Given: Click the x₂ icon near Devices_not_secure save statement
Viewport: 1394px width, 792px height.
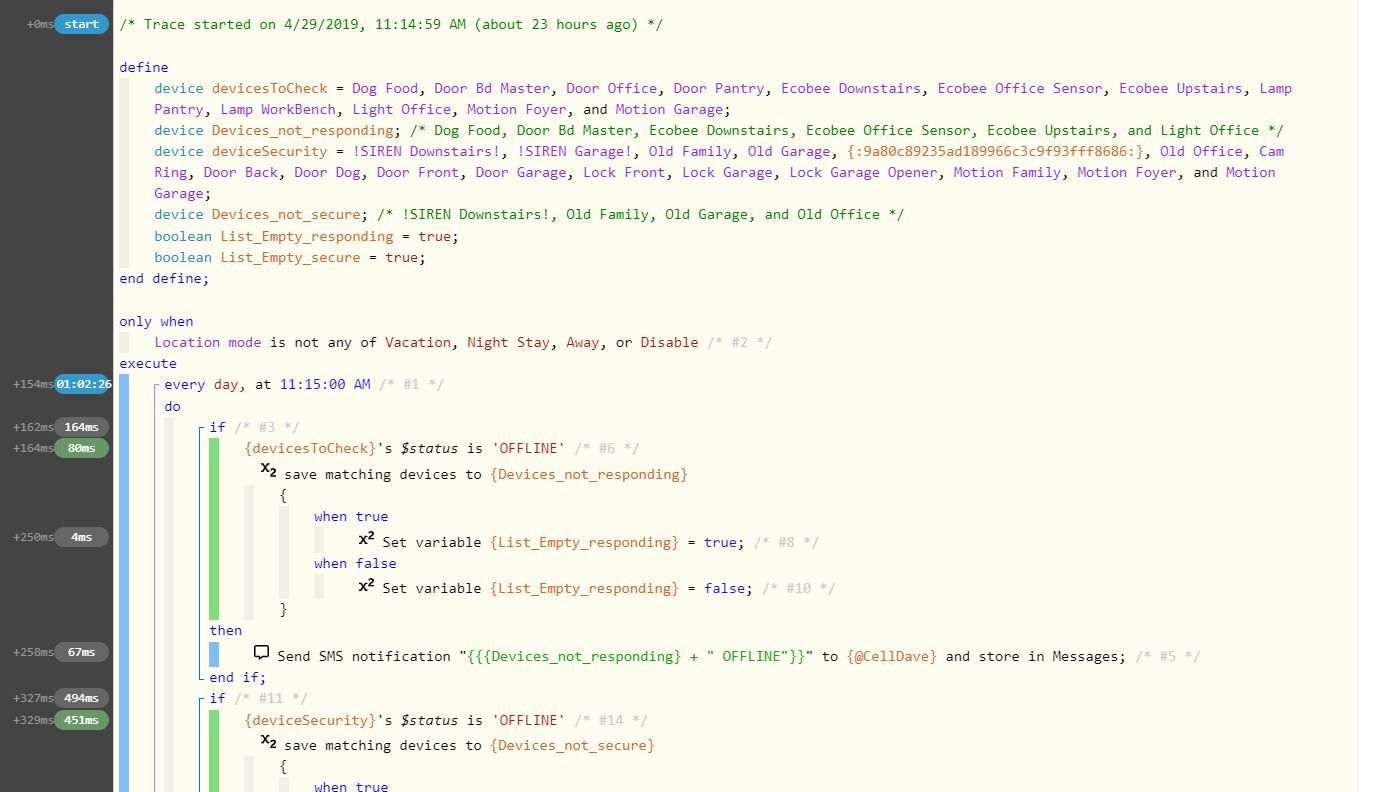Looking at the screenshot, I should click(x=267, y=742).
